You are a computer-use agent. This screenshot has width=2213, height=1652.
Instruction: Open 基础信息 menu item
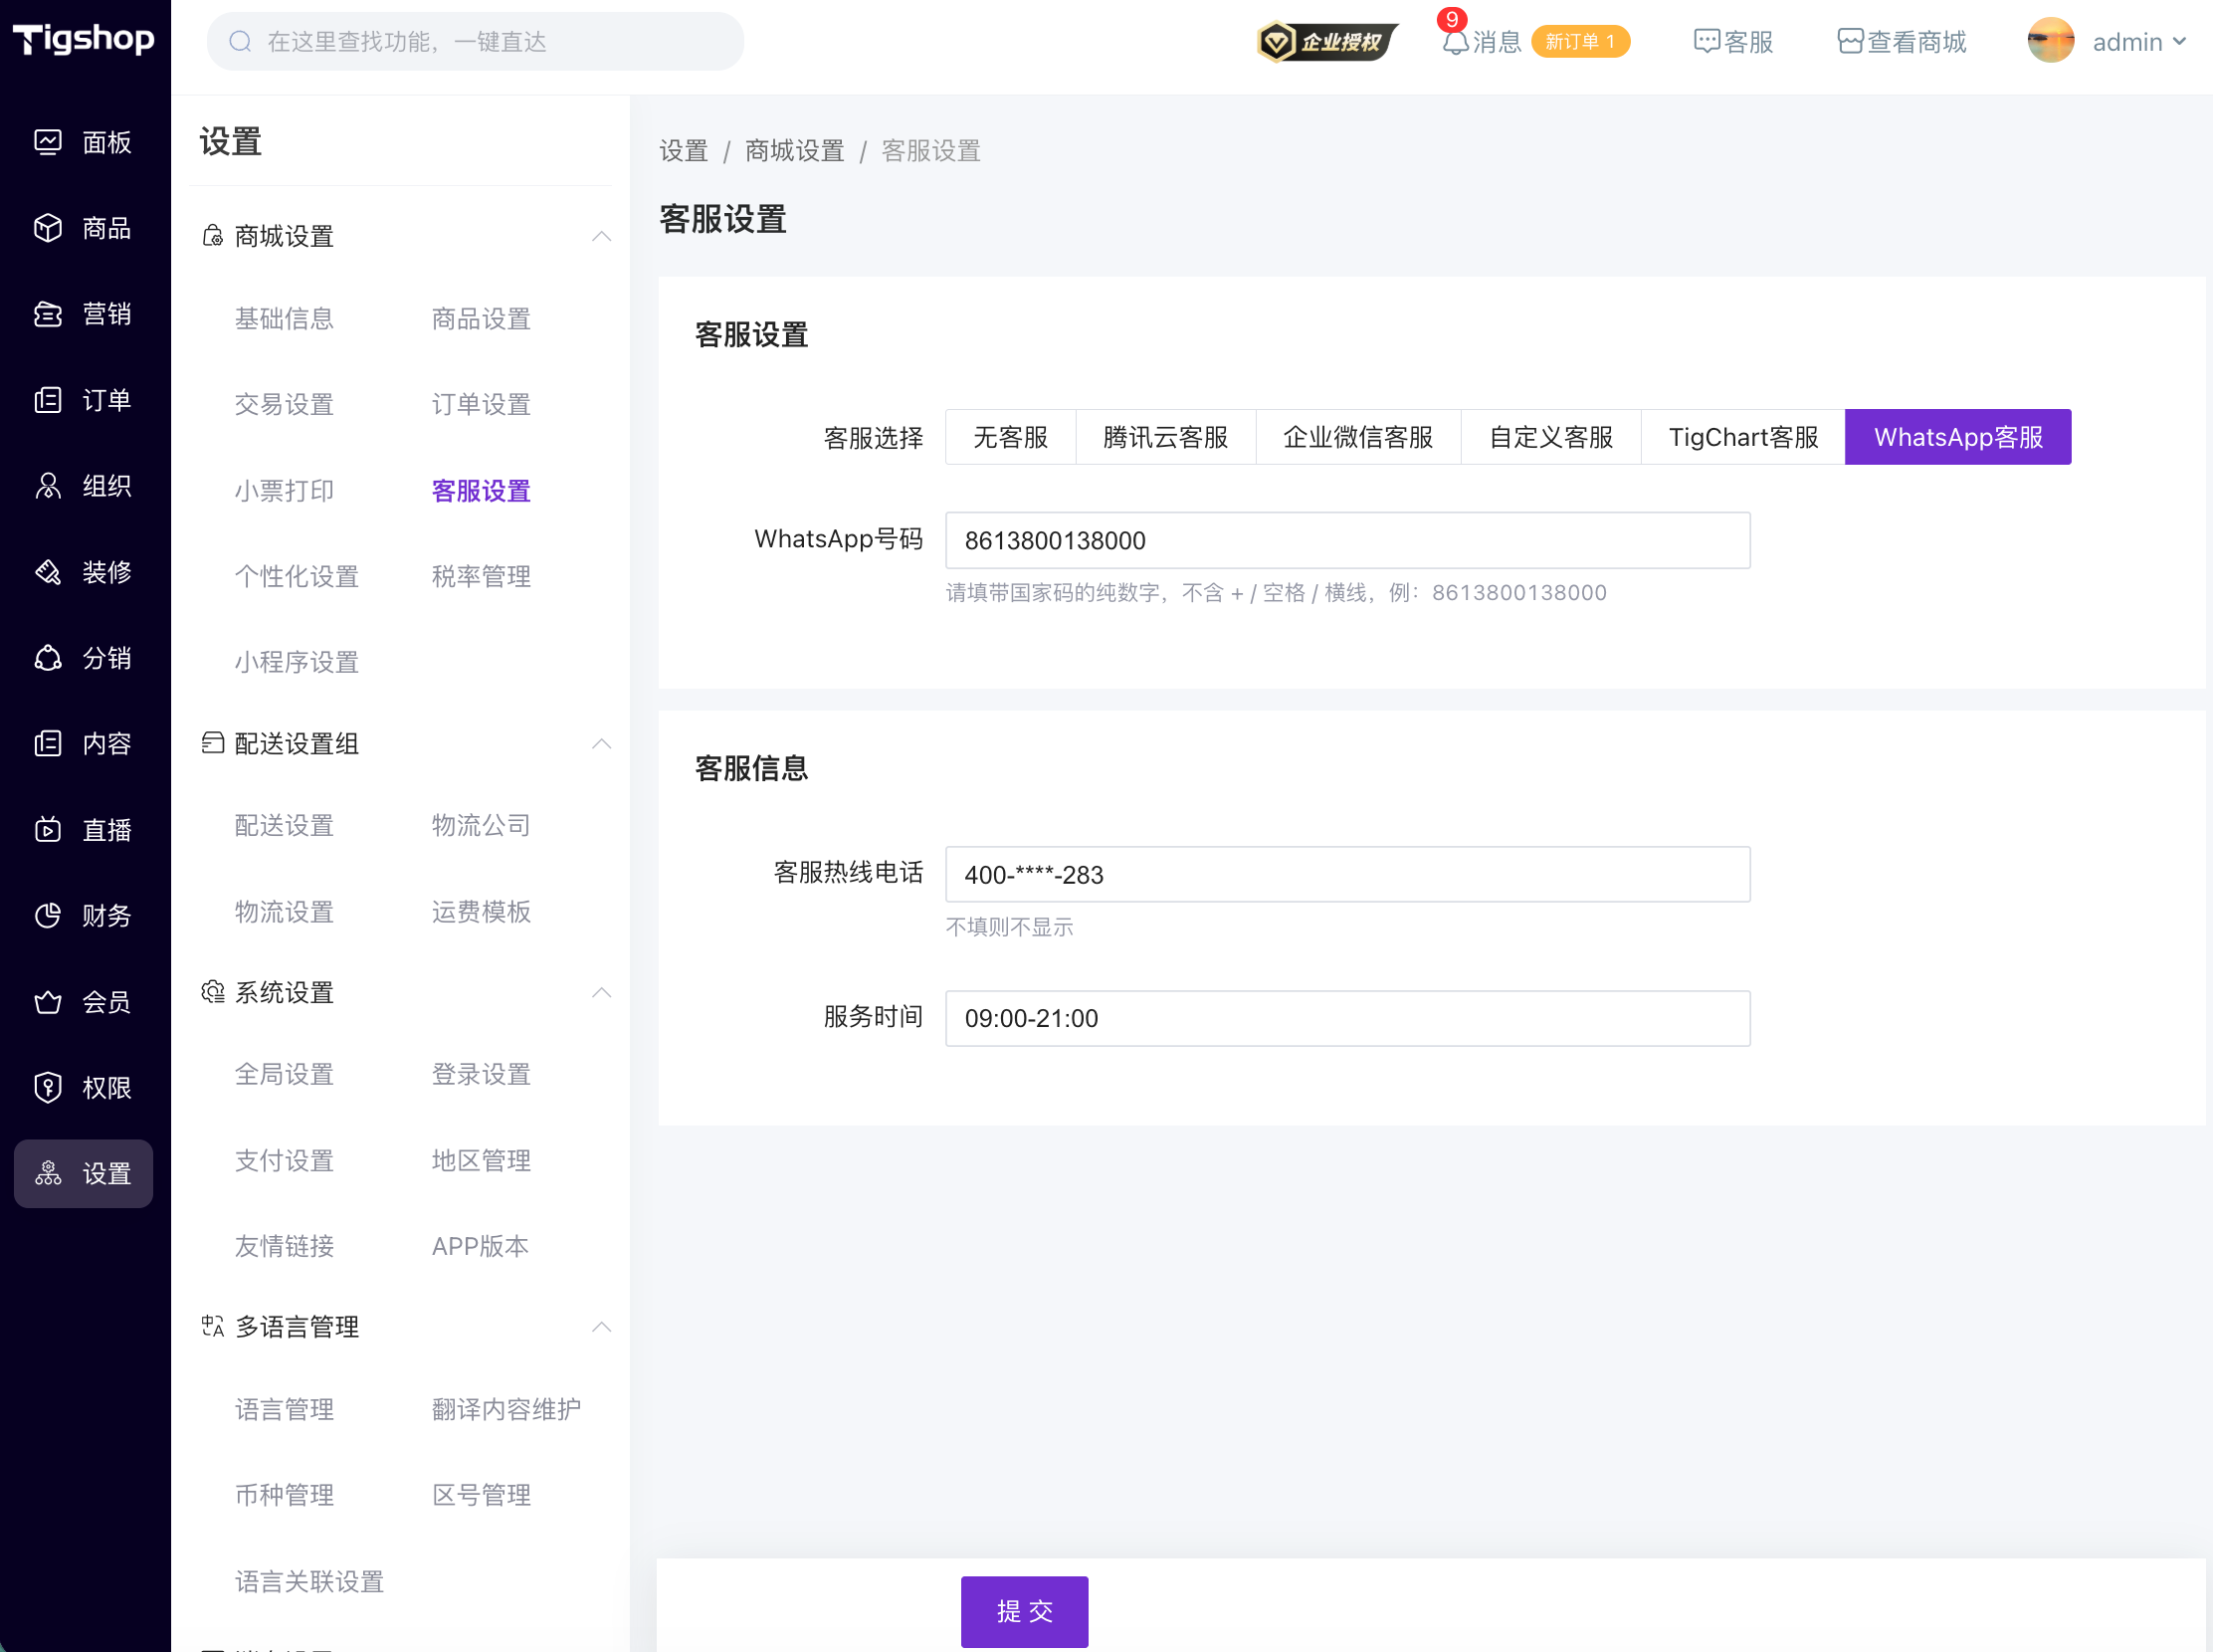(x=284, y=319)
